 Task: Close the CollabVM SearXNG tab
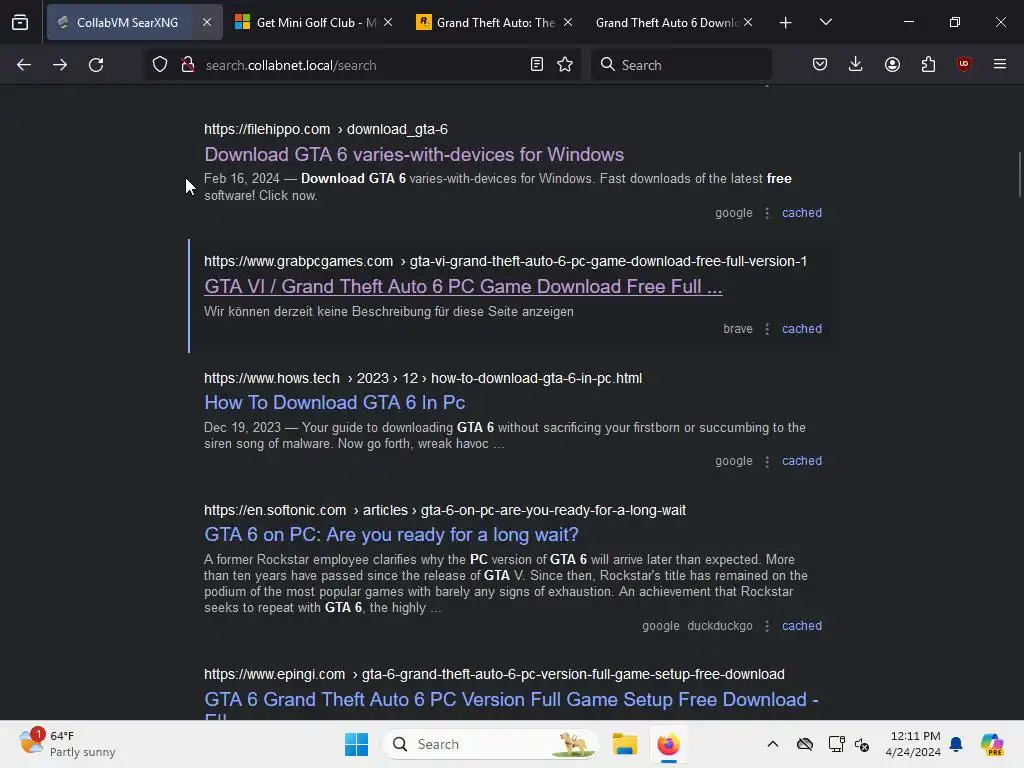pyautogui.click(x=206, y=22)
